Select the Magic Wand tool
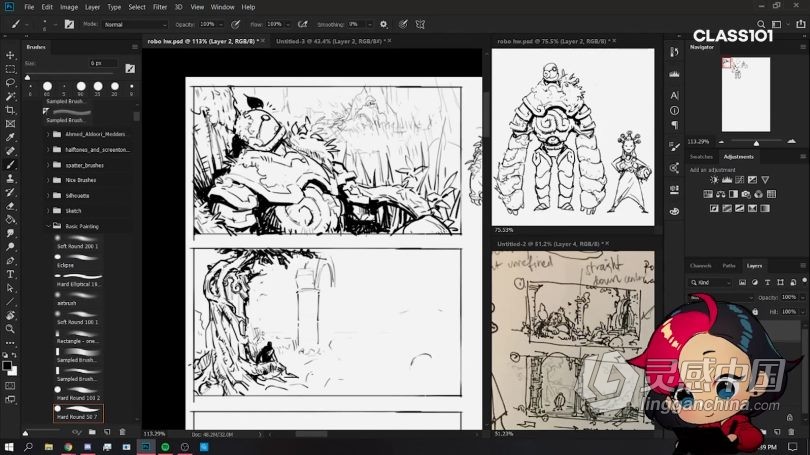Viewport: 810px width, 455px height. 10,97
